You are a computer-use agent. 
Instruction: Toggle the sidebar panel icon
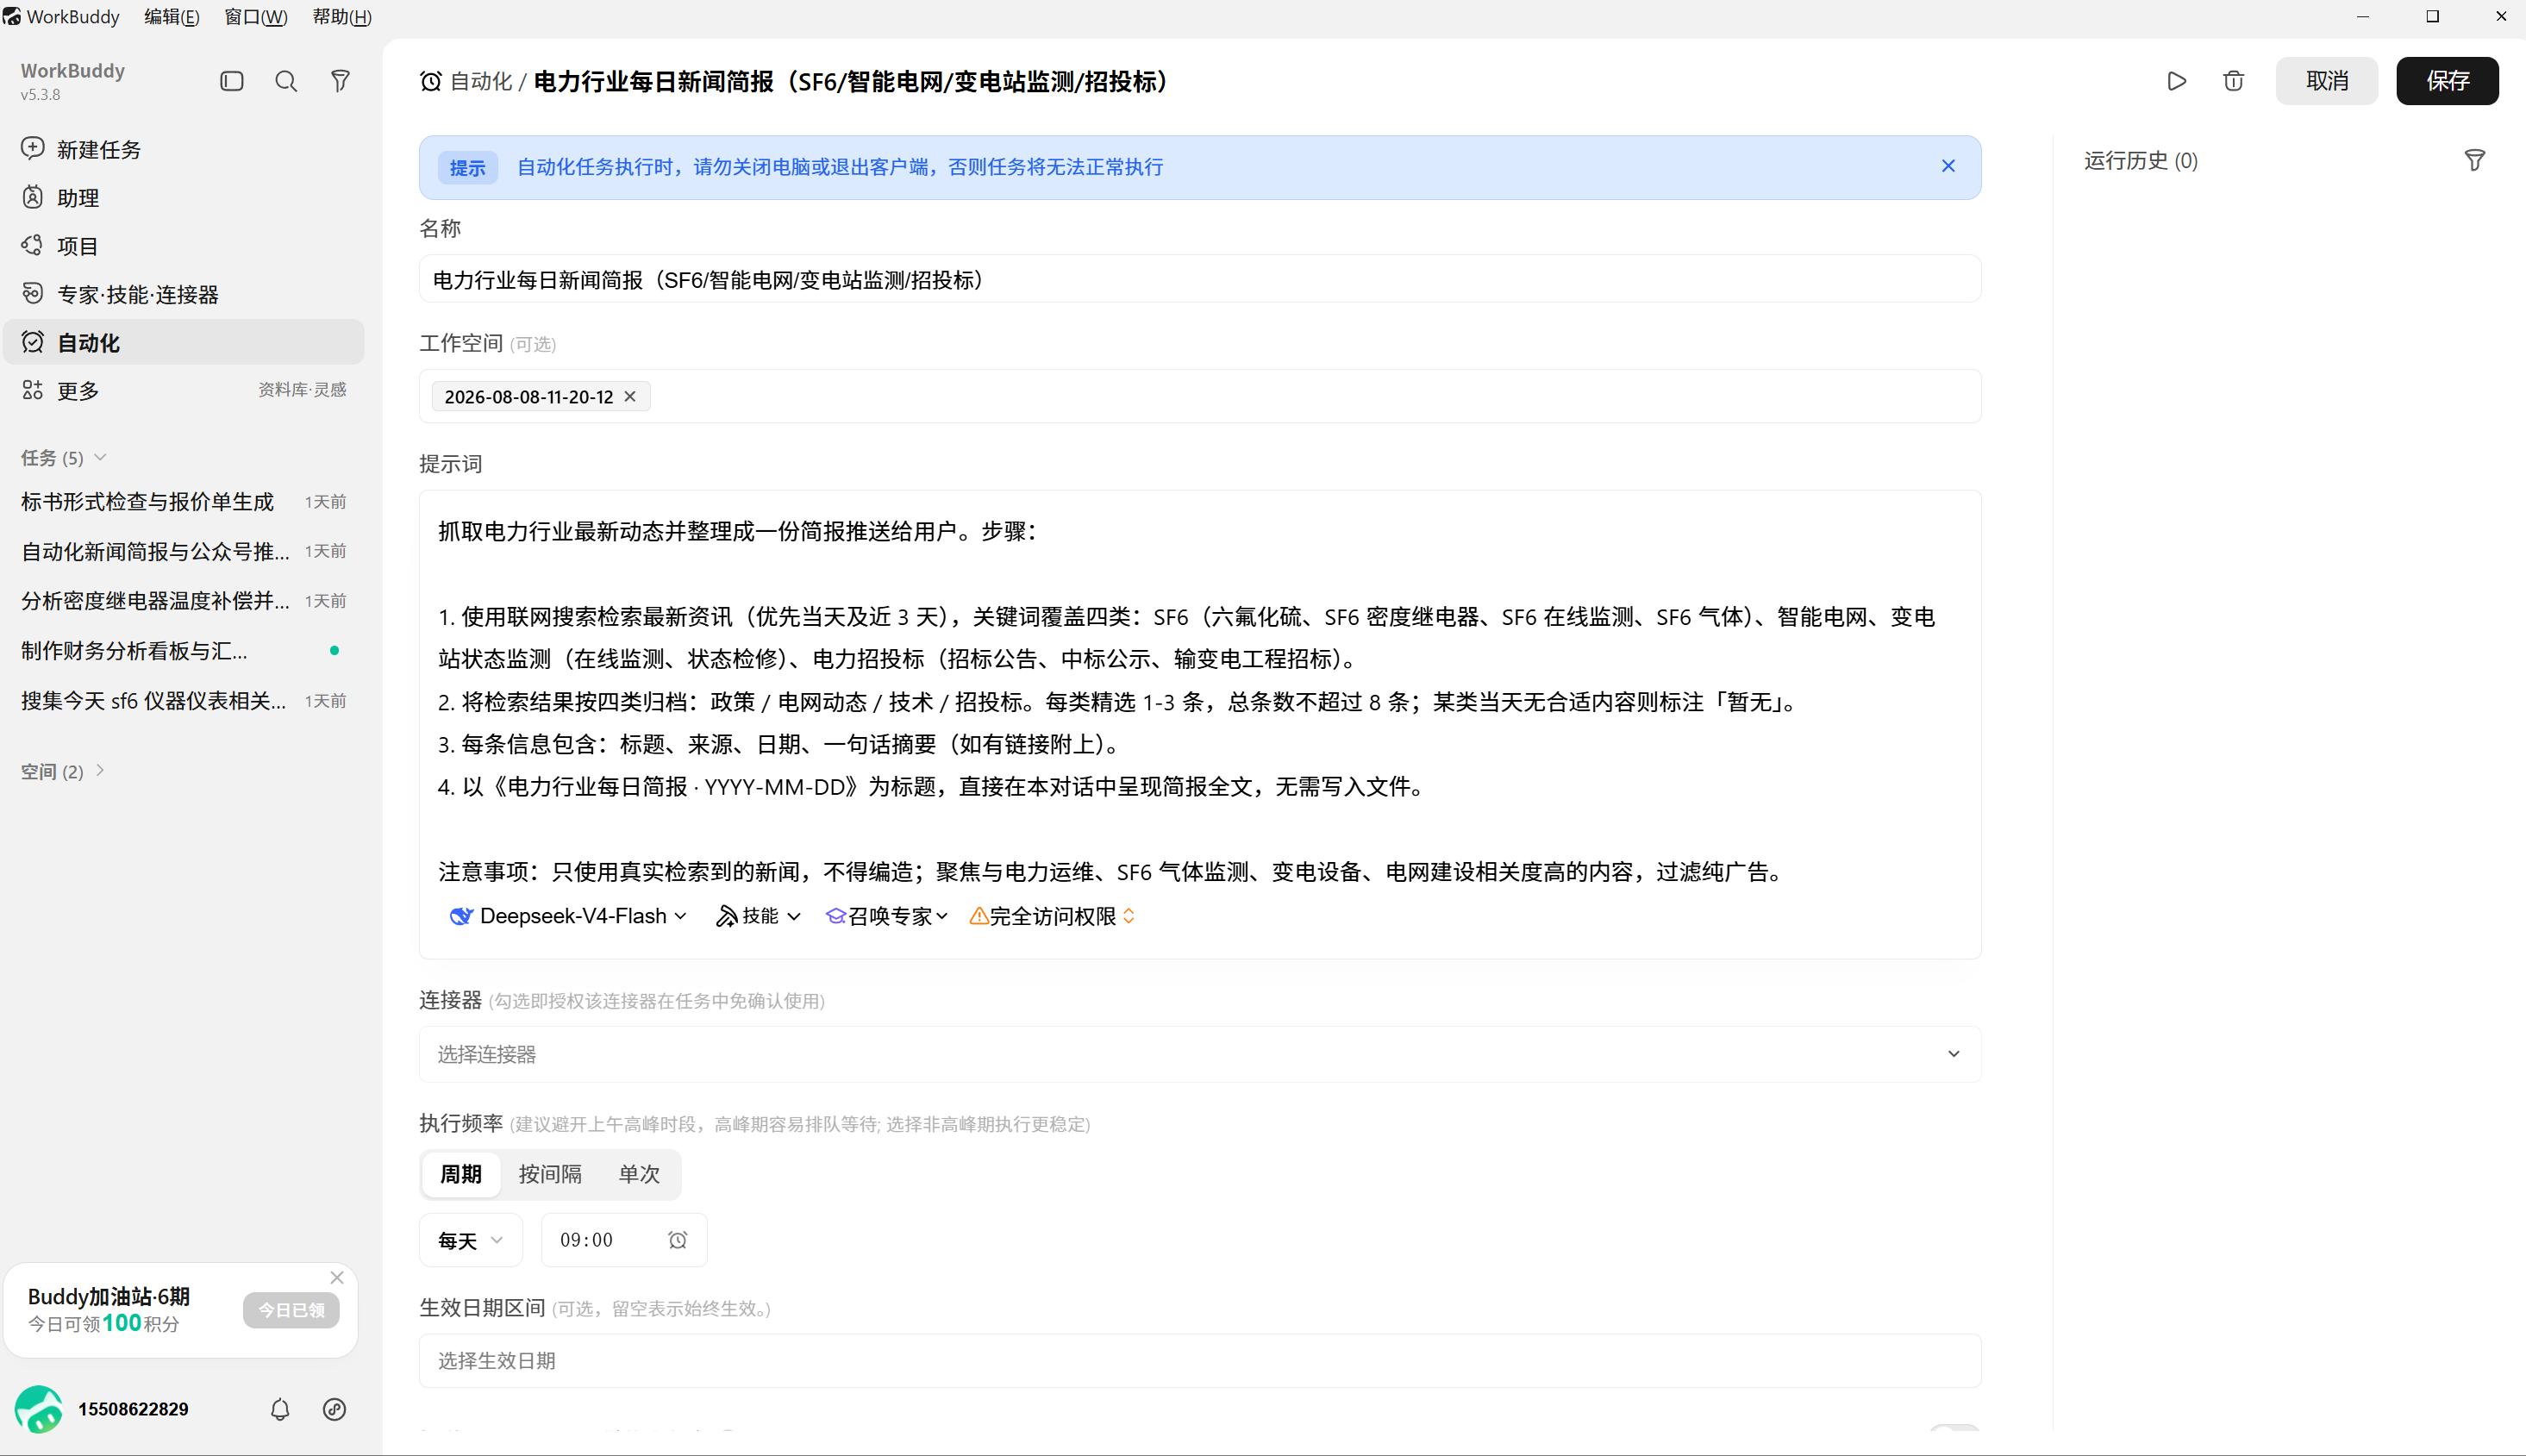coord(232,81)
